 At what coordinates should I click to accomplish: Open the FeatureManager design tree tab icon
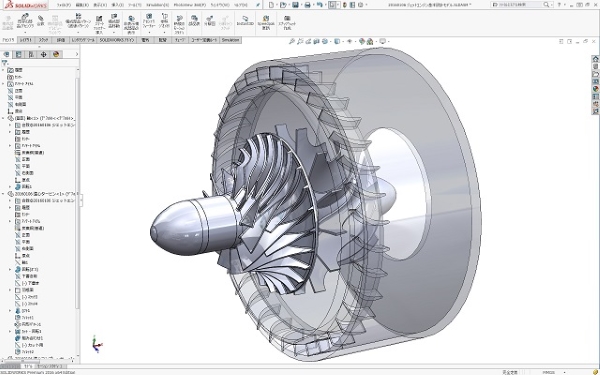[x=7, y=54]
